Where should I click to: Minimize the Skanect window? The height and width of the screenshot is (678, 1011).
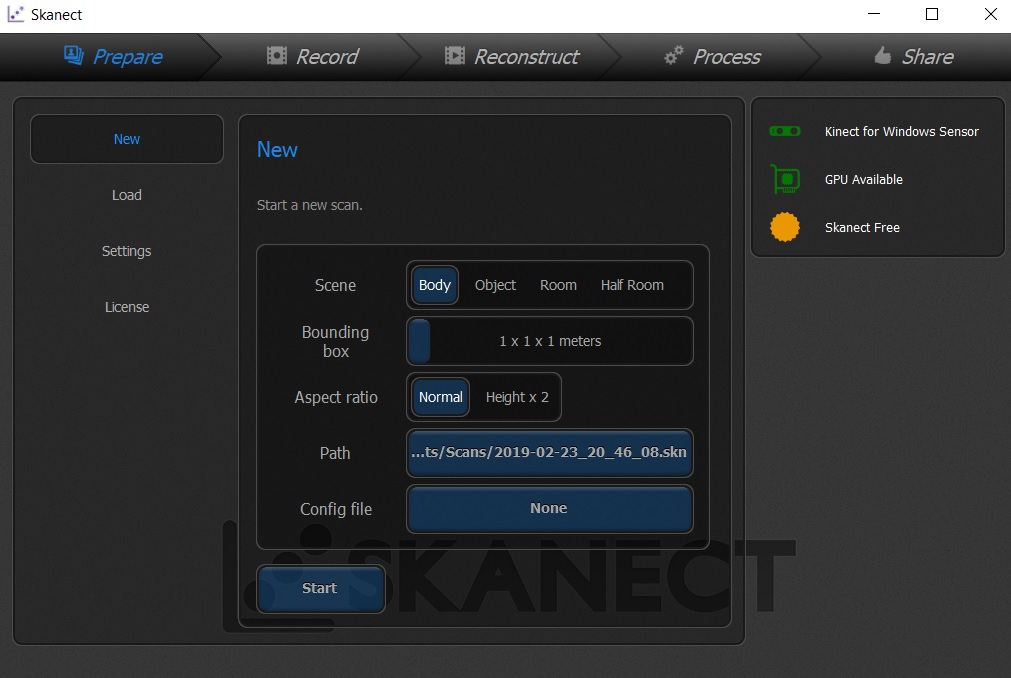pyautogui.click(x=874, y=14)
